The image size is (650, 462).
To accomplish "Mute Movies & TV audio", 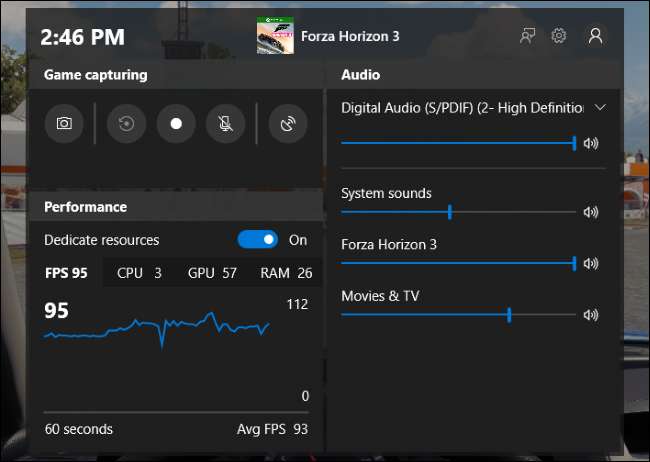I will (x=591, y=315).
